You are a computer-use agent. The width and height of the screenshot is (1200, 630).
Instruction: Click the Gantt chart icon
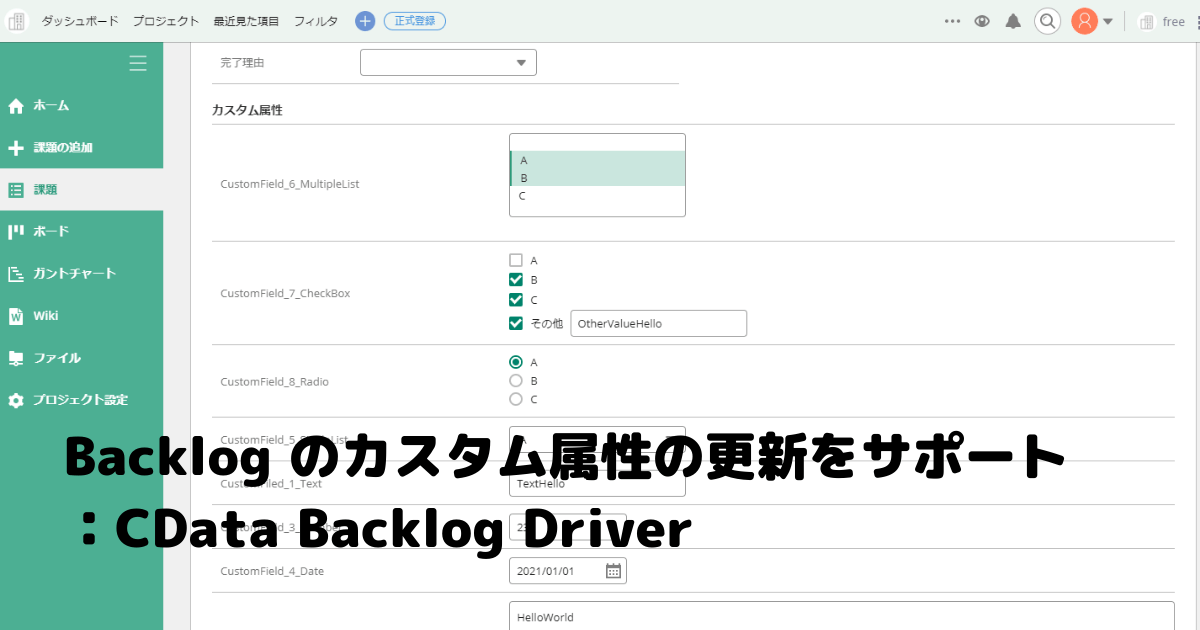pyautogui.click(x=15, y=274)
